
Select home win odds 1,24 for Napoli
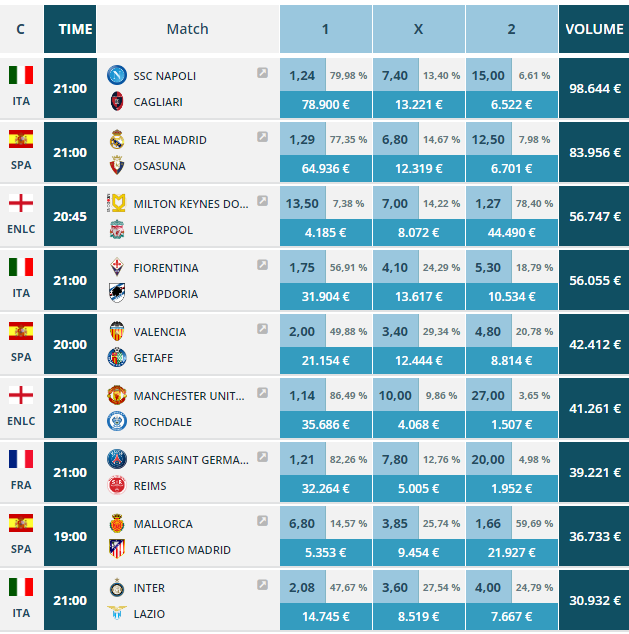[x=302, y=75]
